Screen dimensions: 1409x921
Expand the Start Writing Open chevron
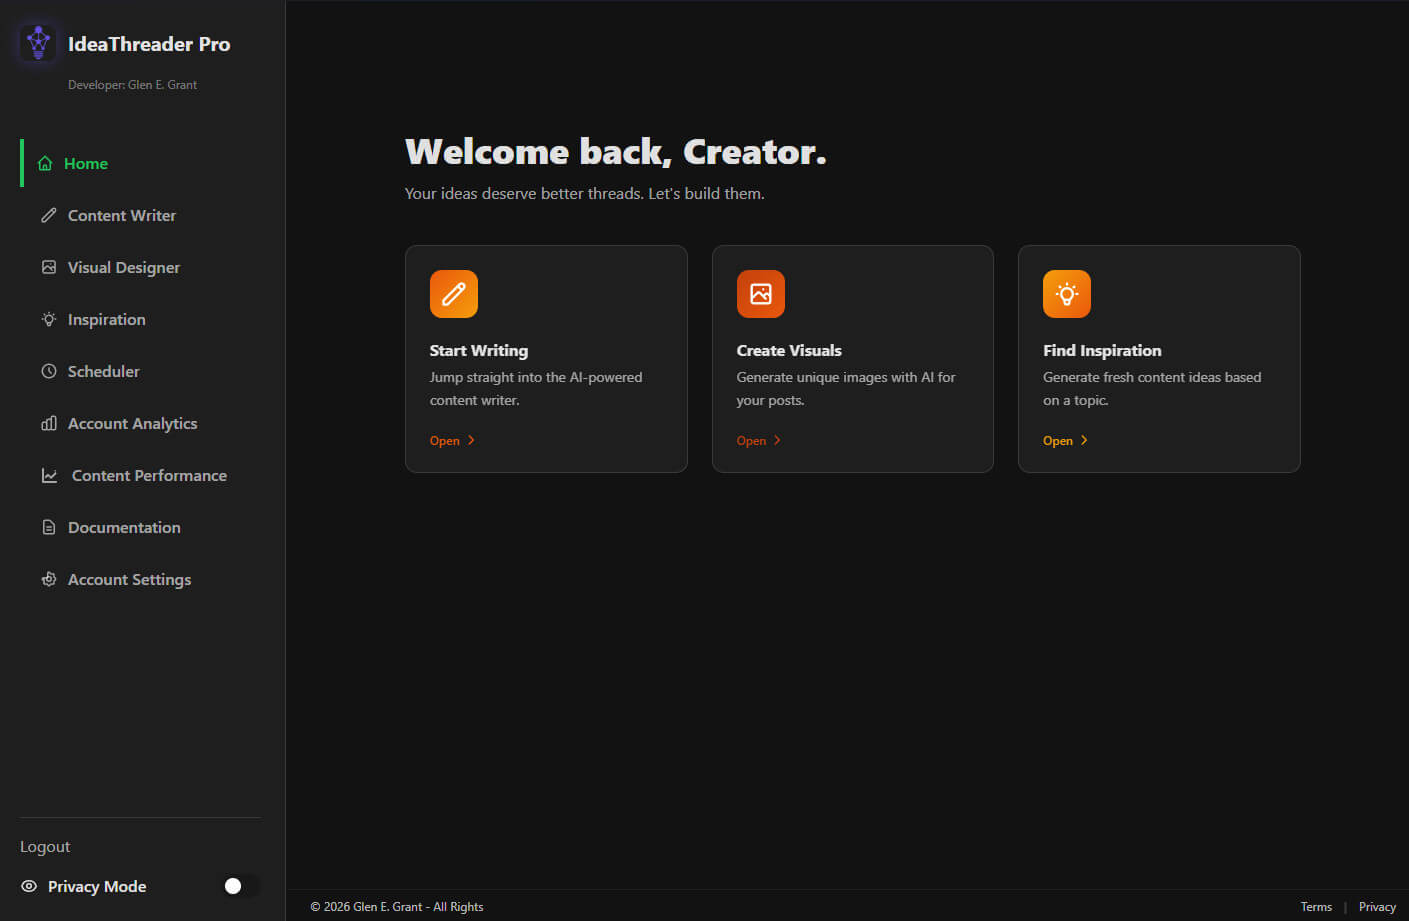(471, 440)
